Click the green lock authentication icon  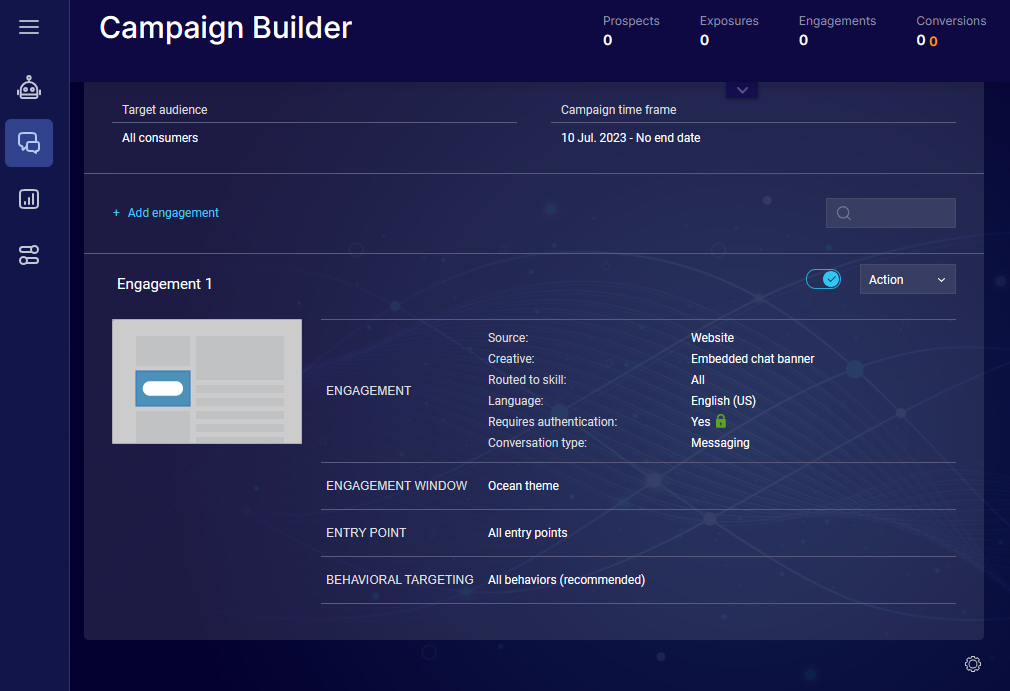click(x=721, y=421)
